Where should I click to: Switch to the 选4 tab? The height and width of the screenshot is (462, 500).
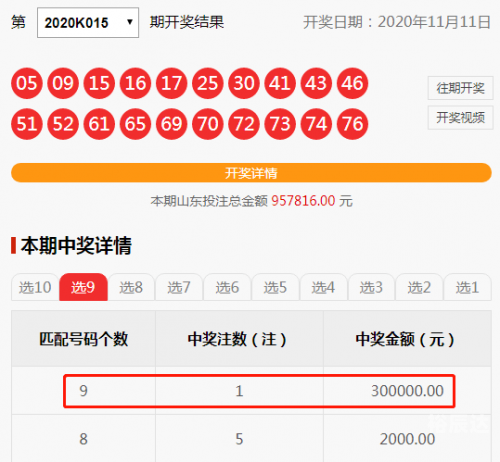(323, 287)
